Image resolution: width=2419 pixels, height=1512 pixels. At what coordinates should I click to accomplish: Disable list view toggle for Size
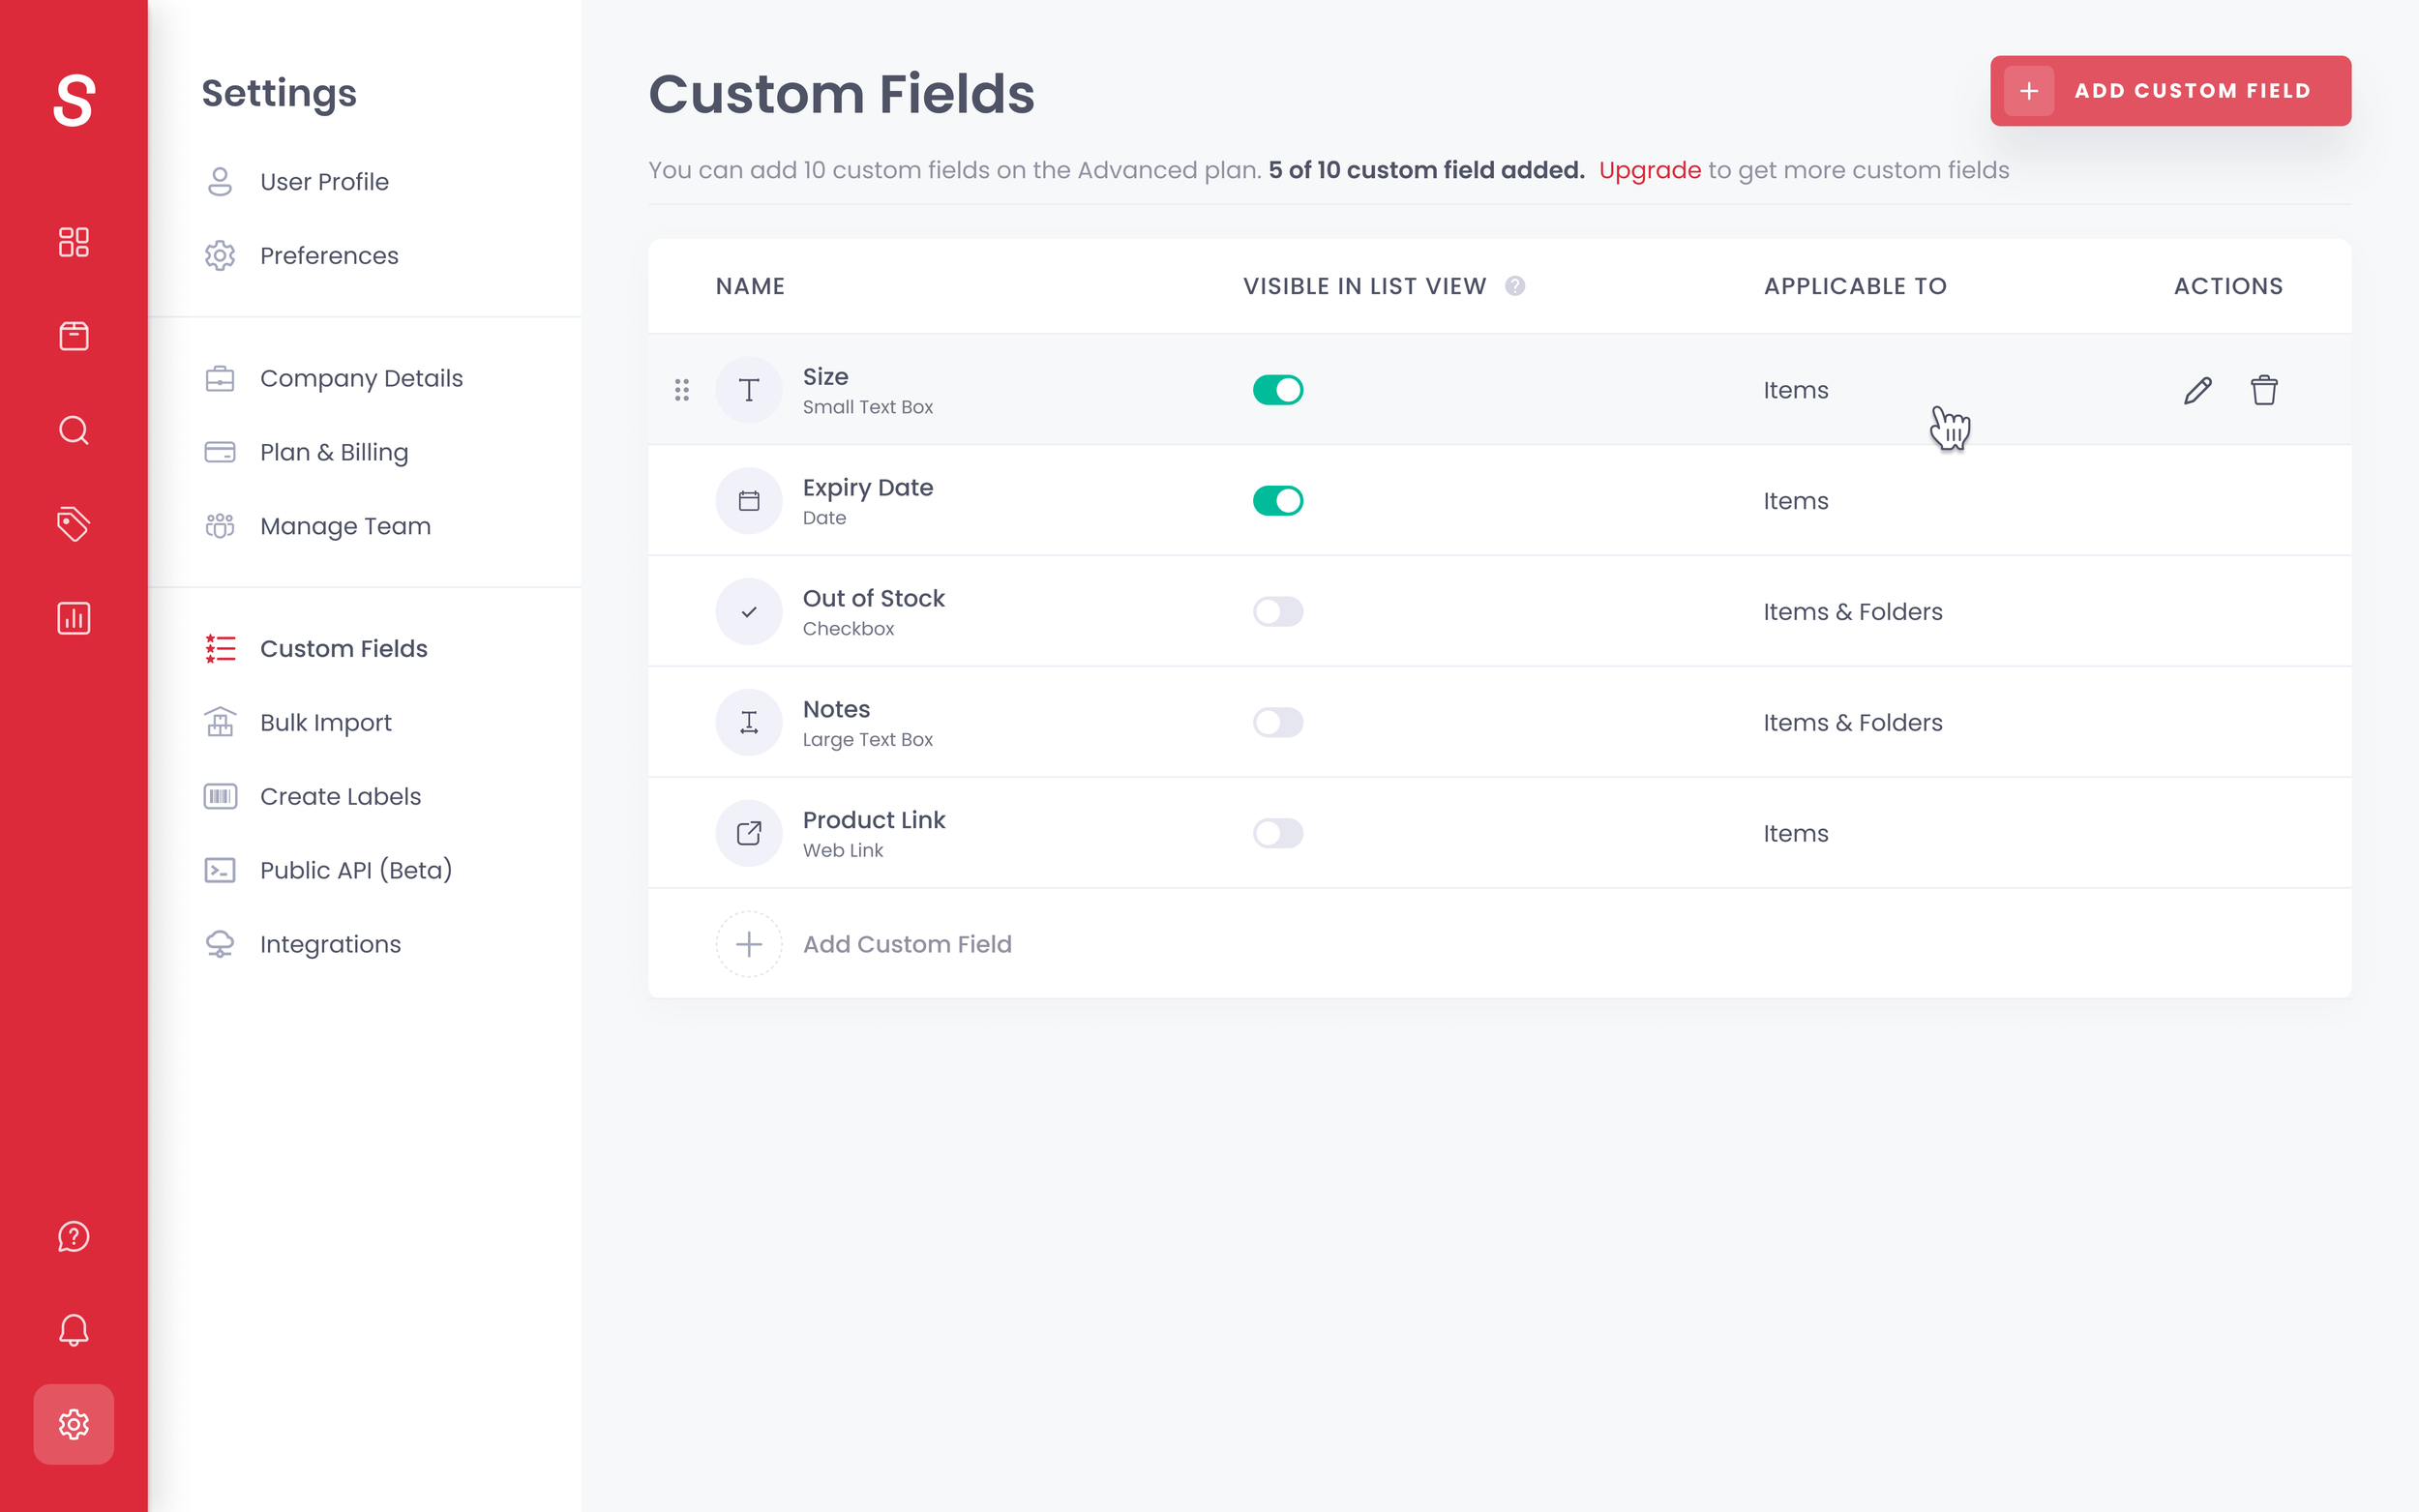point(1278,390)
